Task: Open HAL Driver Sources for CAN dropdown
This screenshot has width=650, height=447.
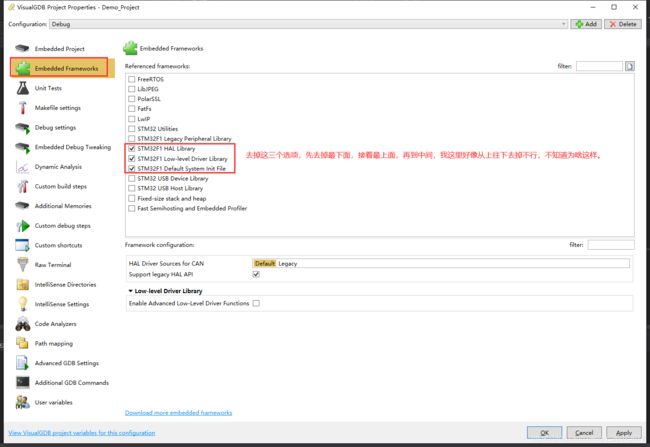Action: click(441, 263)
